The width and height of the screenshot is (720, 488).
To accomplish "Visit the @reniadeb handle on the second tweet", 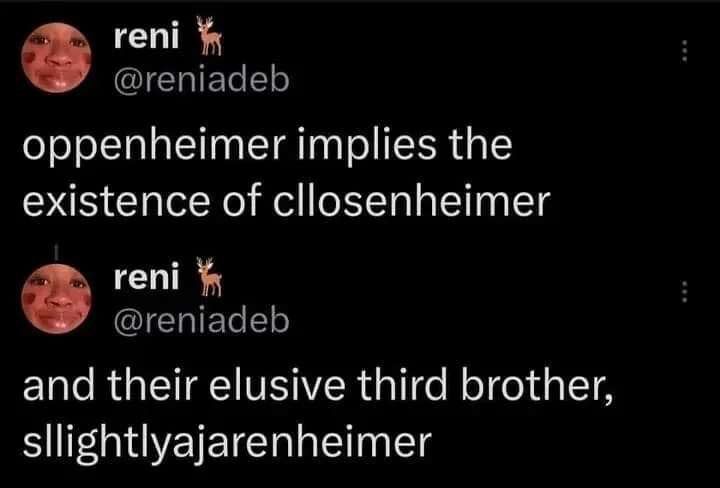I will [201, 320].
